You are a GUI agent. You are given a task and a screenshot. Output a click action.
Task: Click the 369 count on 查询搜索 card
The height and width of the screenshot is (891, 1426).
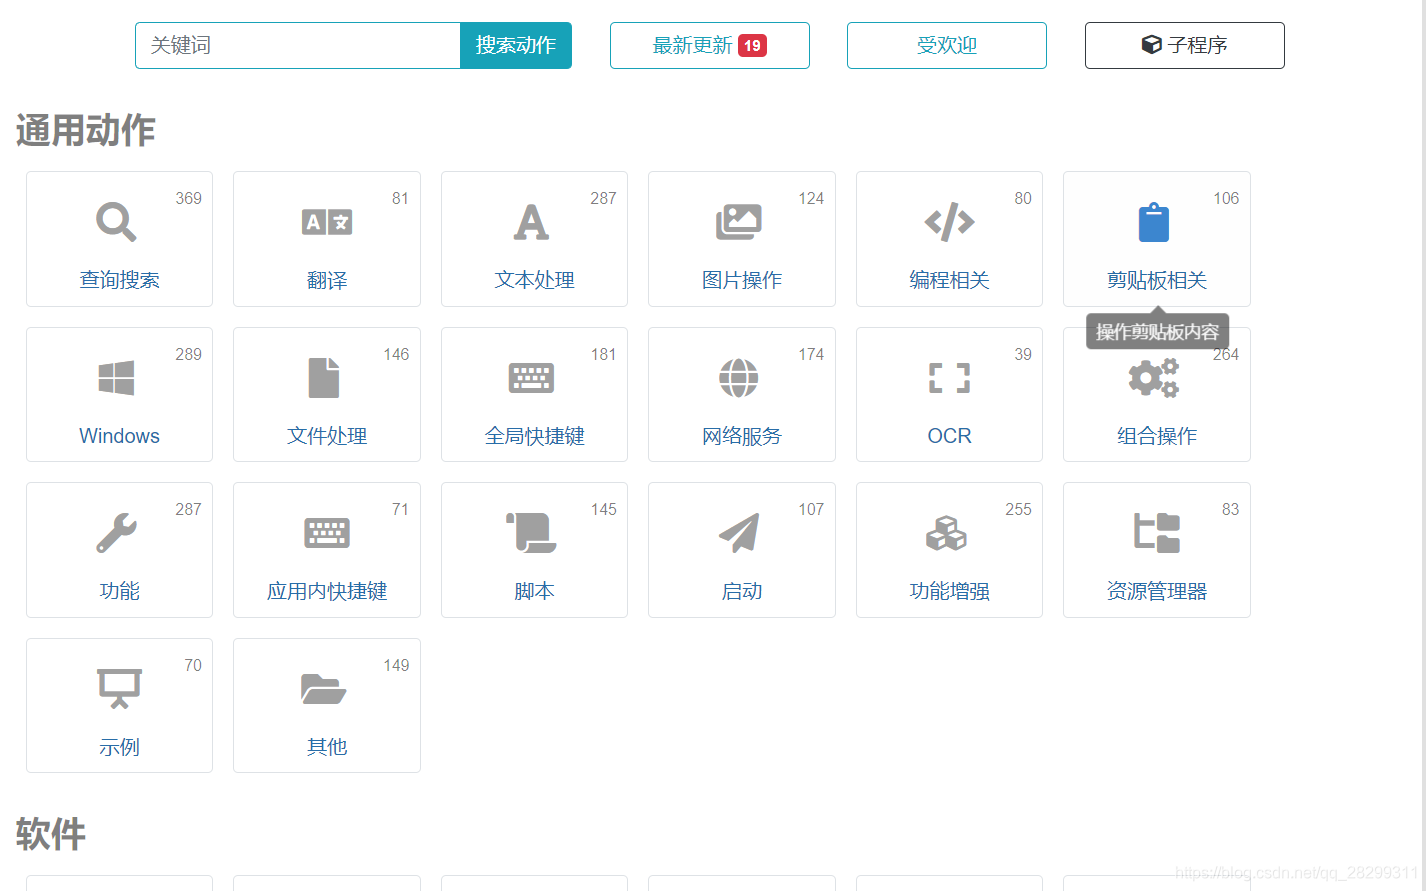[189, 198]
